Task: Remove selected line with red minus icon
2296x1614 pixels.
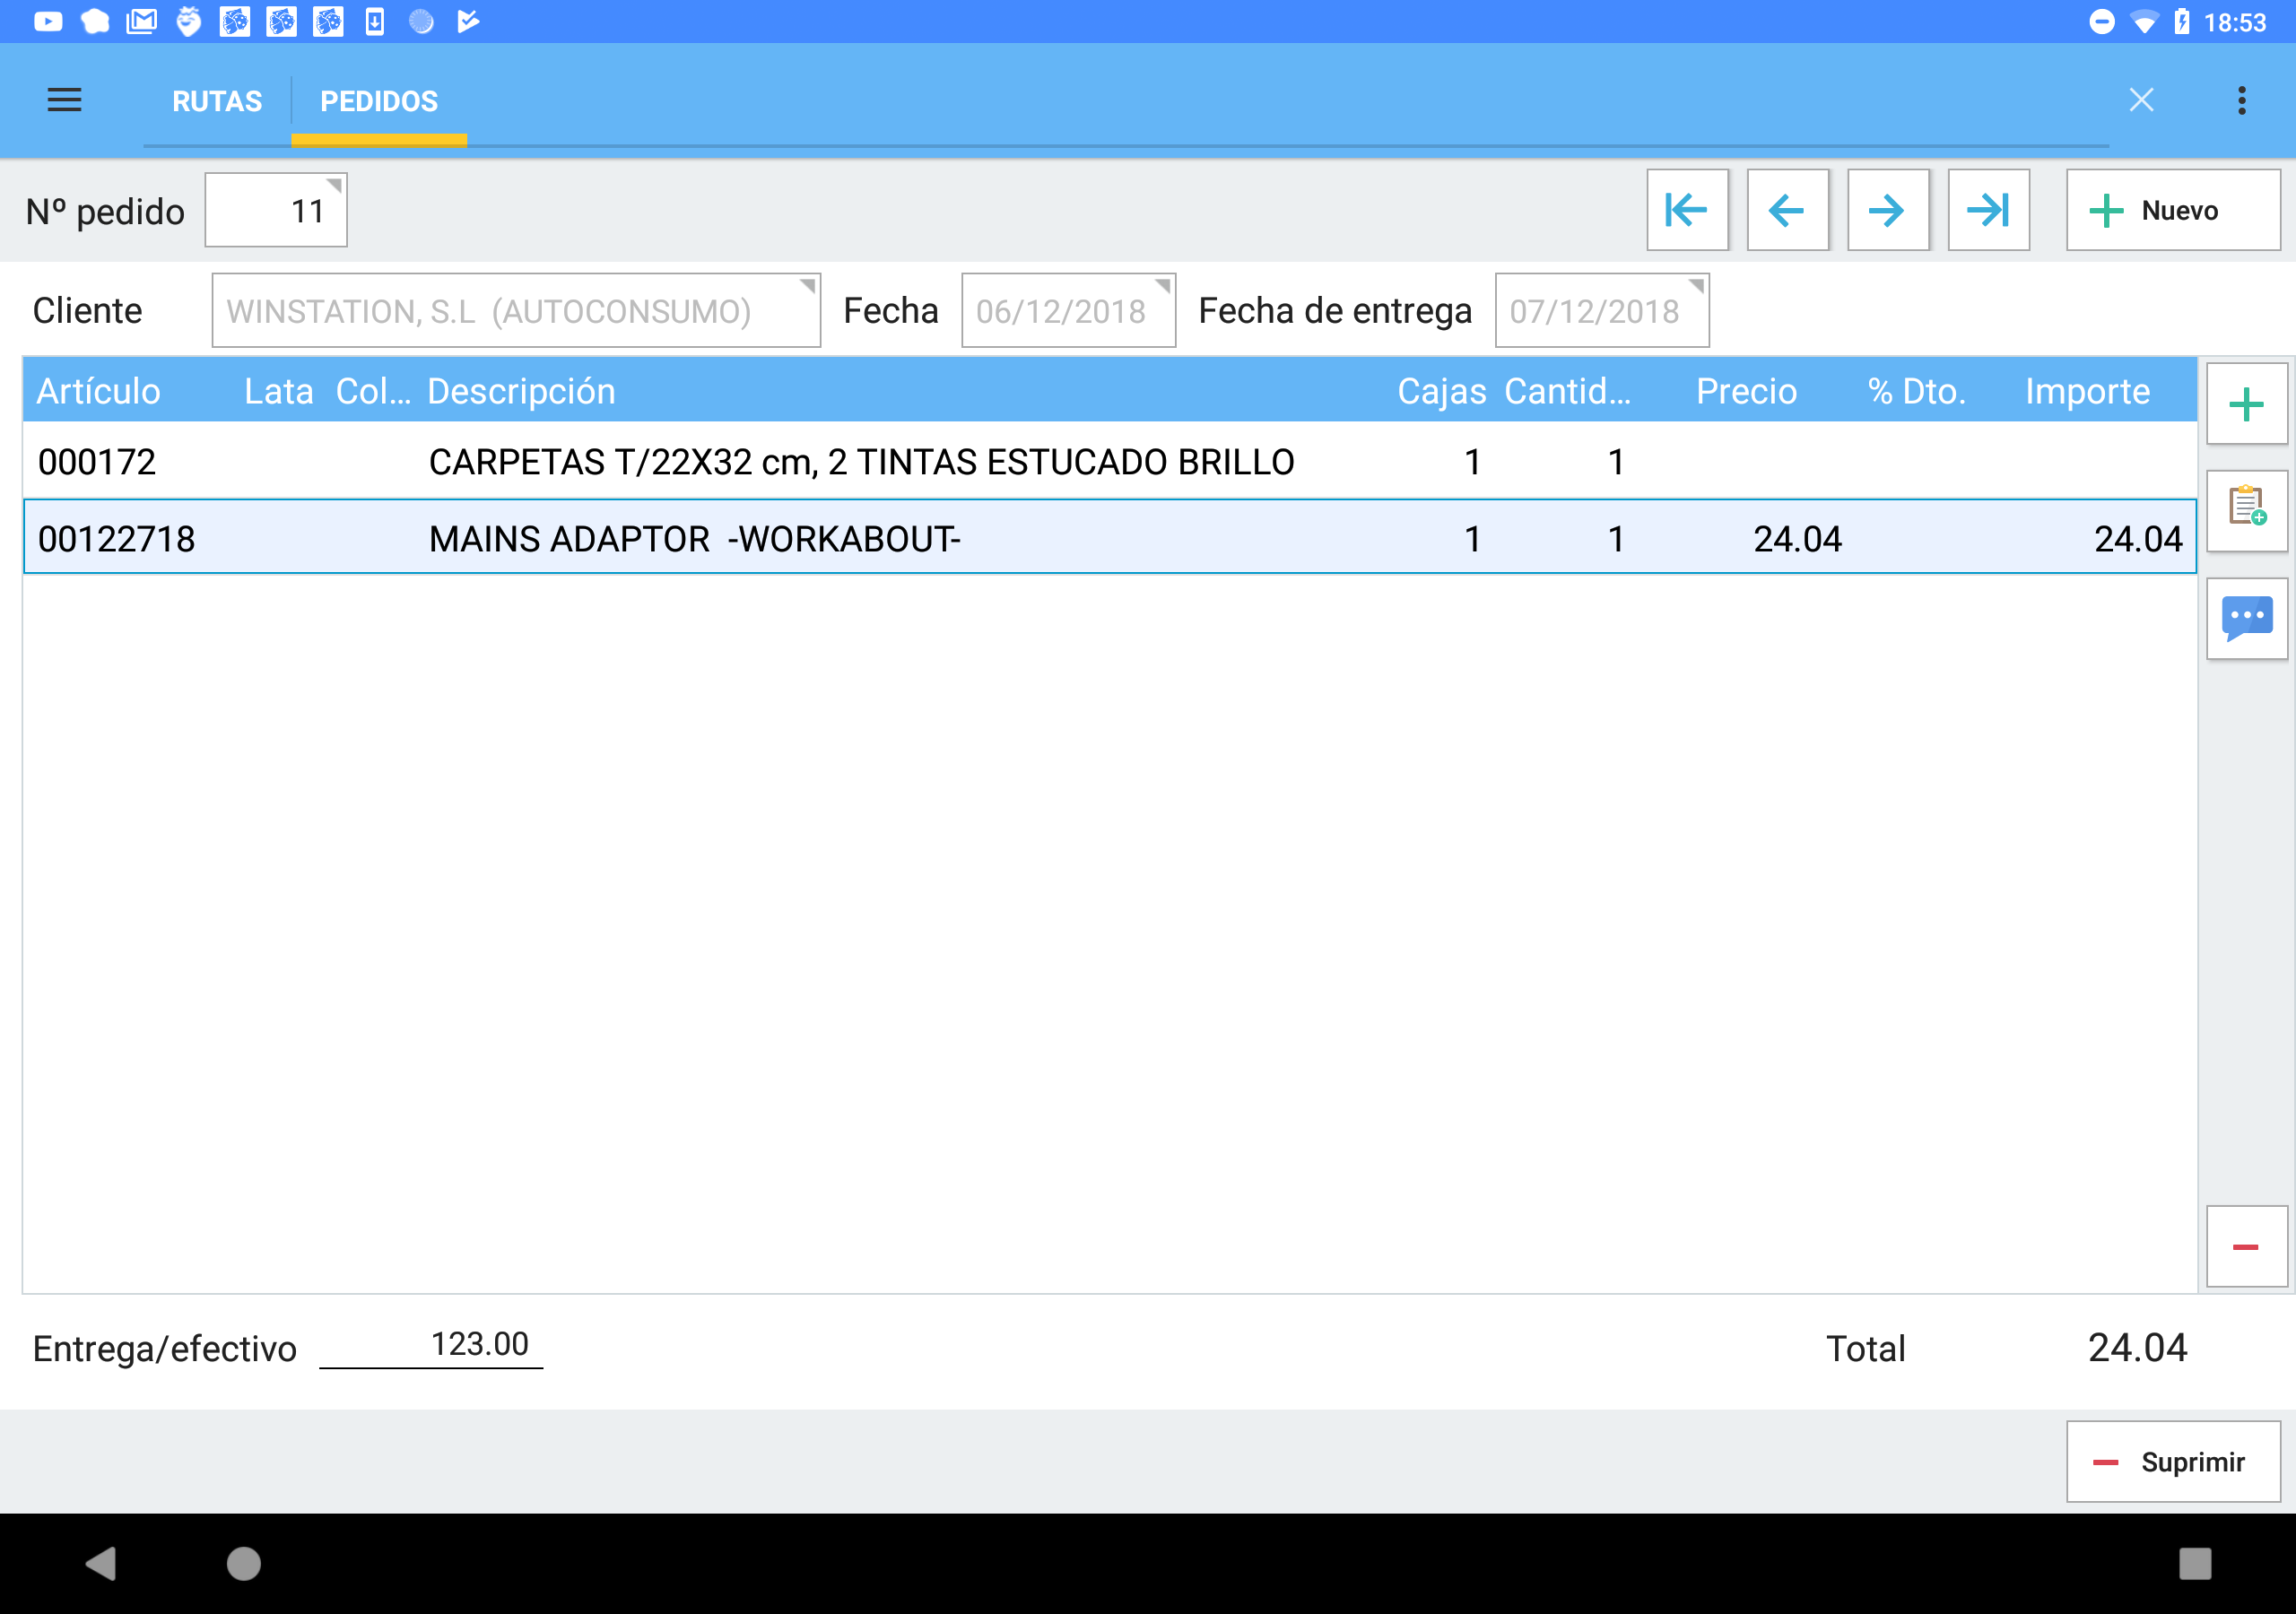Action: (x=2246, y=1246)
